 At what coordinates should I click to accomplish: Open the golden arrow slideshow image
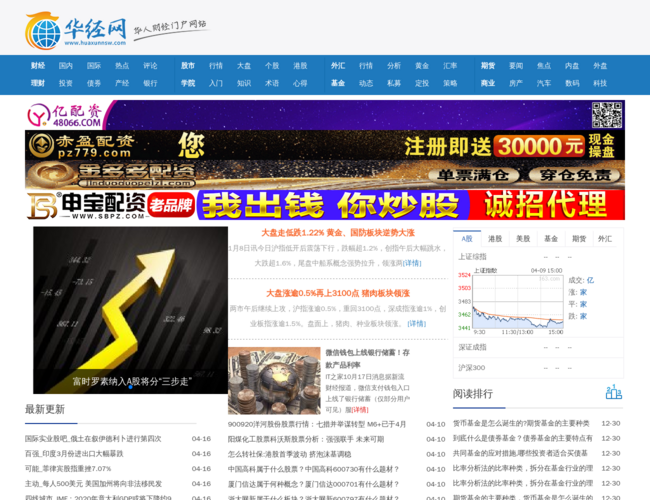(x=131, y=310)
